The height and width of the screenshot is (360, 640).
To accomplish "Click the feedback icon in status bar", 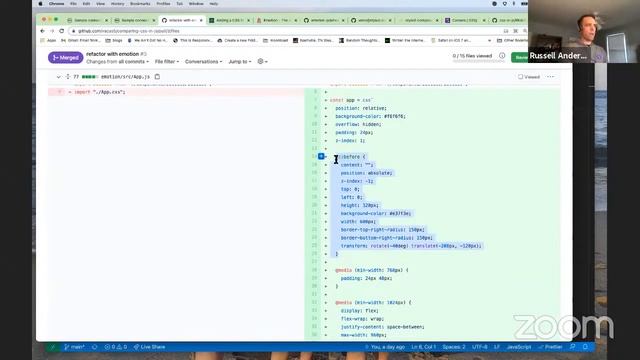I will (x=572, y=347).
